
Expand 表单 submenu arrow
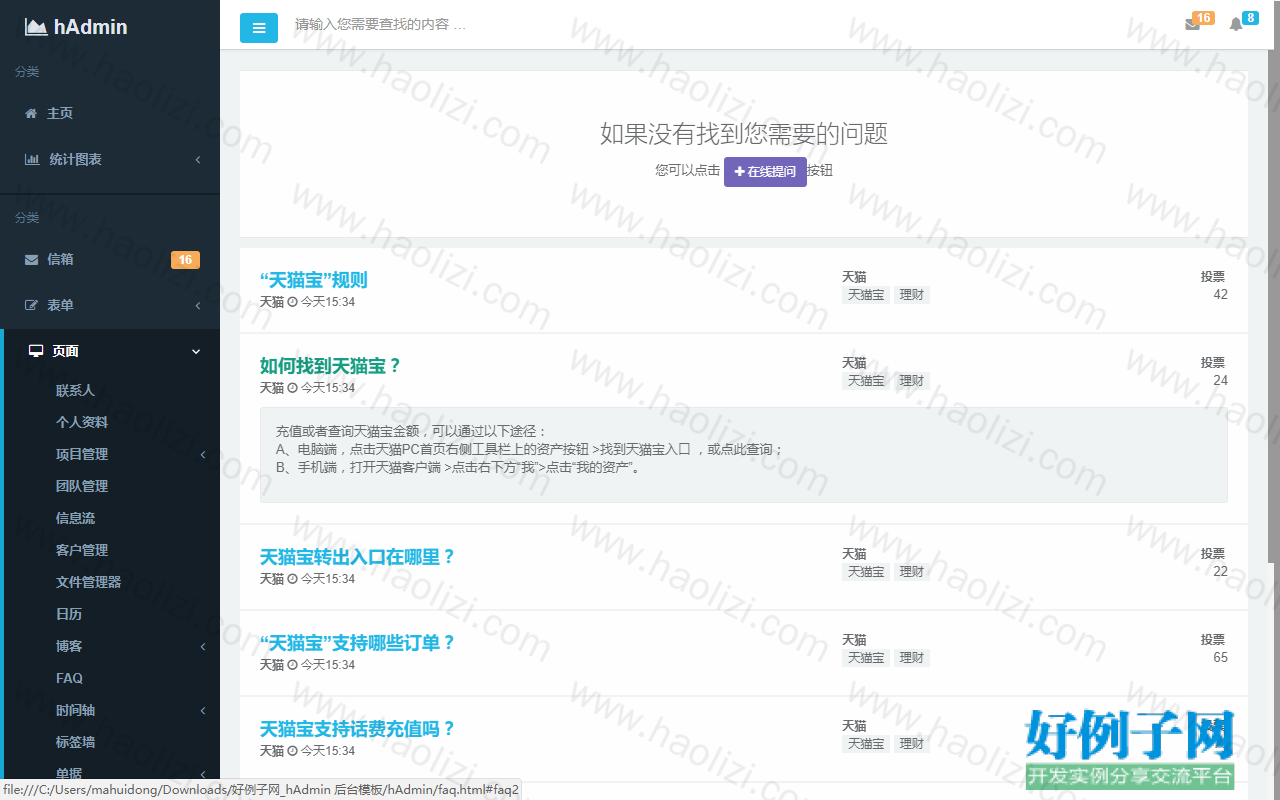(x=198, y=306)
